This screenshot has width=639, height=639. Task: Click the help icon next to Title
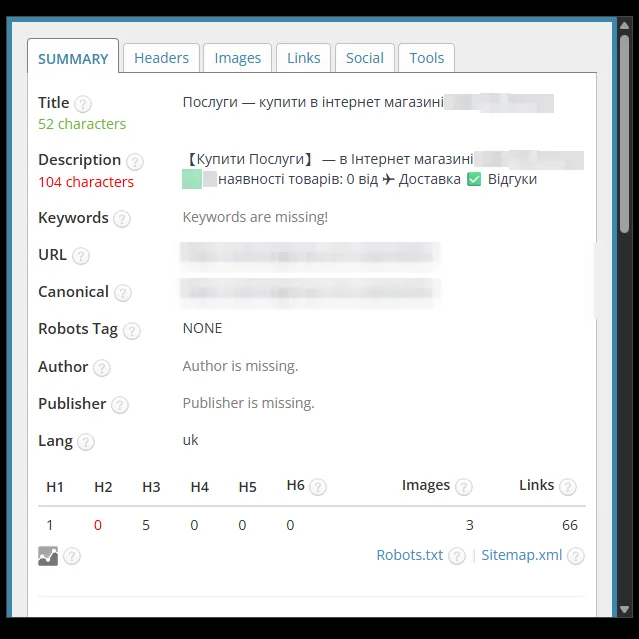tap(83, 104)
